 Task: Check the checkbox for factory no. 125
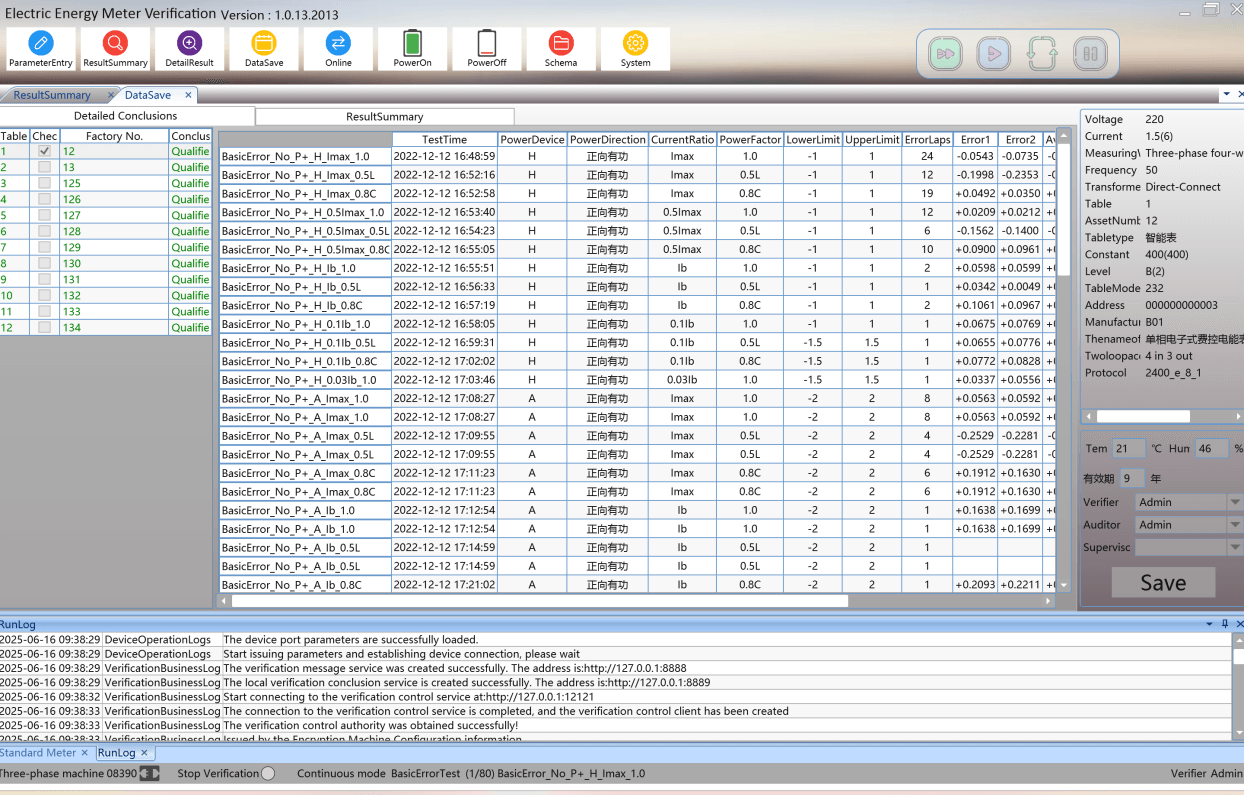[x=44, y=183]
